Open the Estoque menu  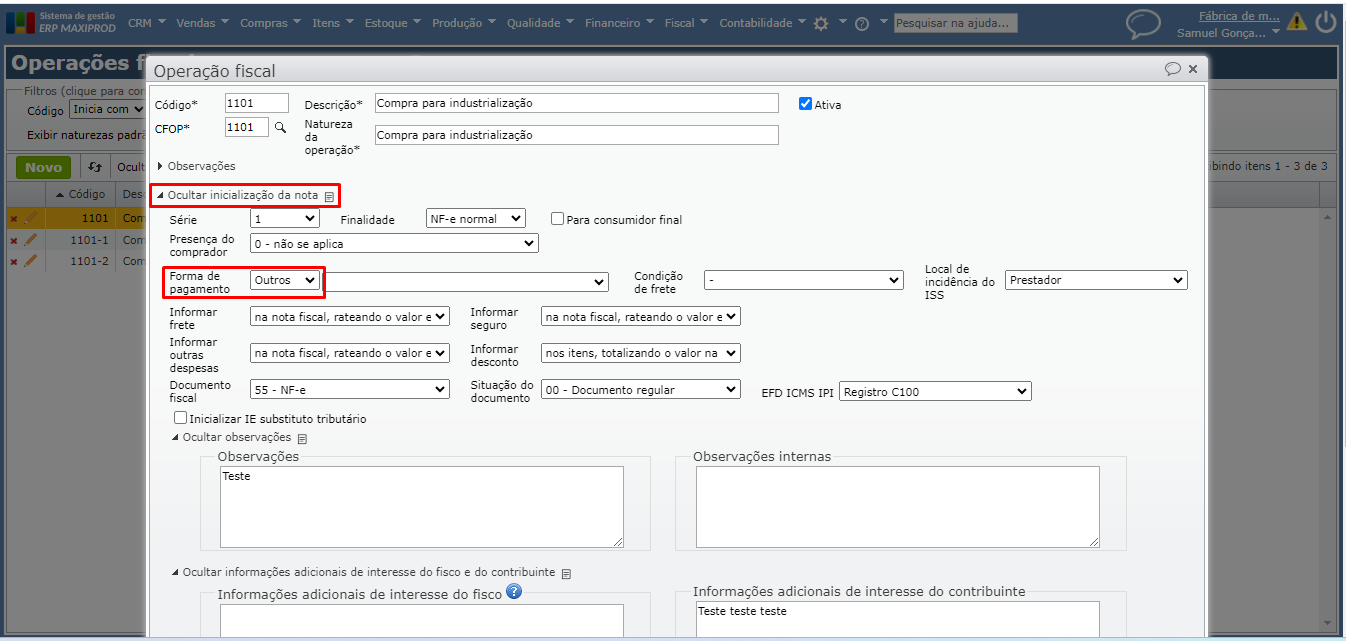point(391,23)
